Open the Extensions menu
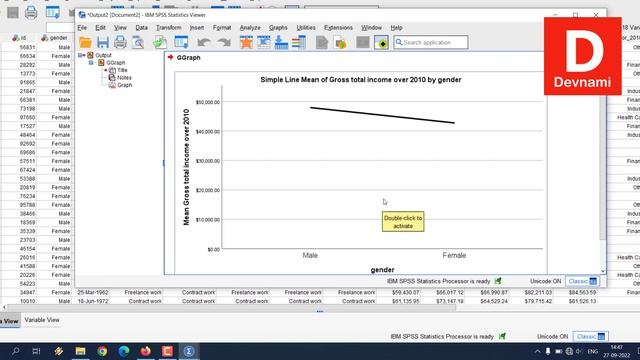 click(x=338, y=28)
